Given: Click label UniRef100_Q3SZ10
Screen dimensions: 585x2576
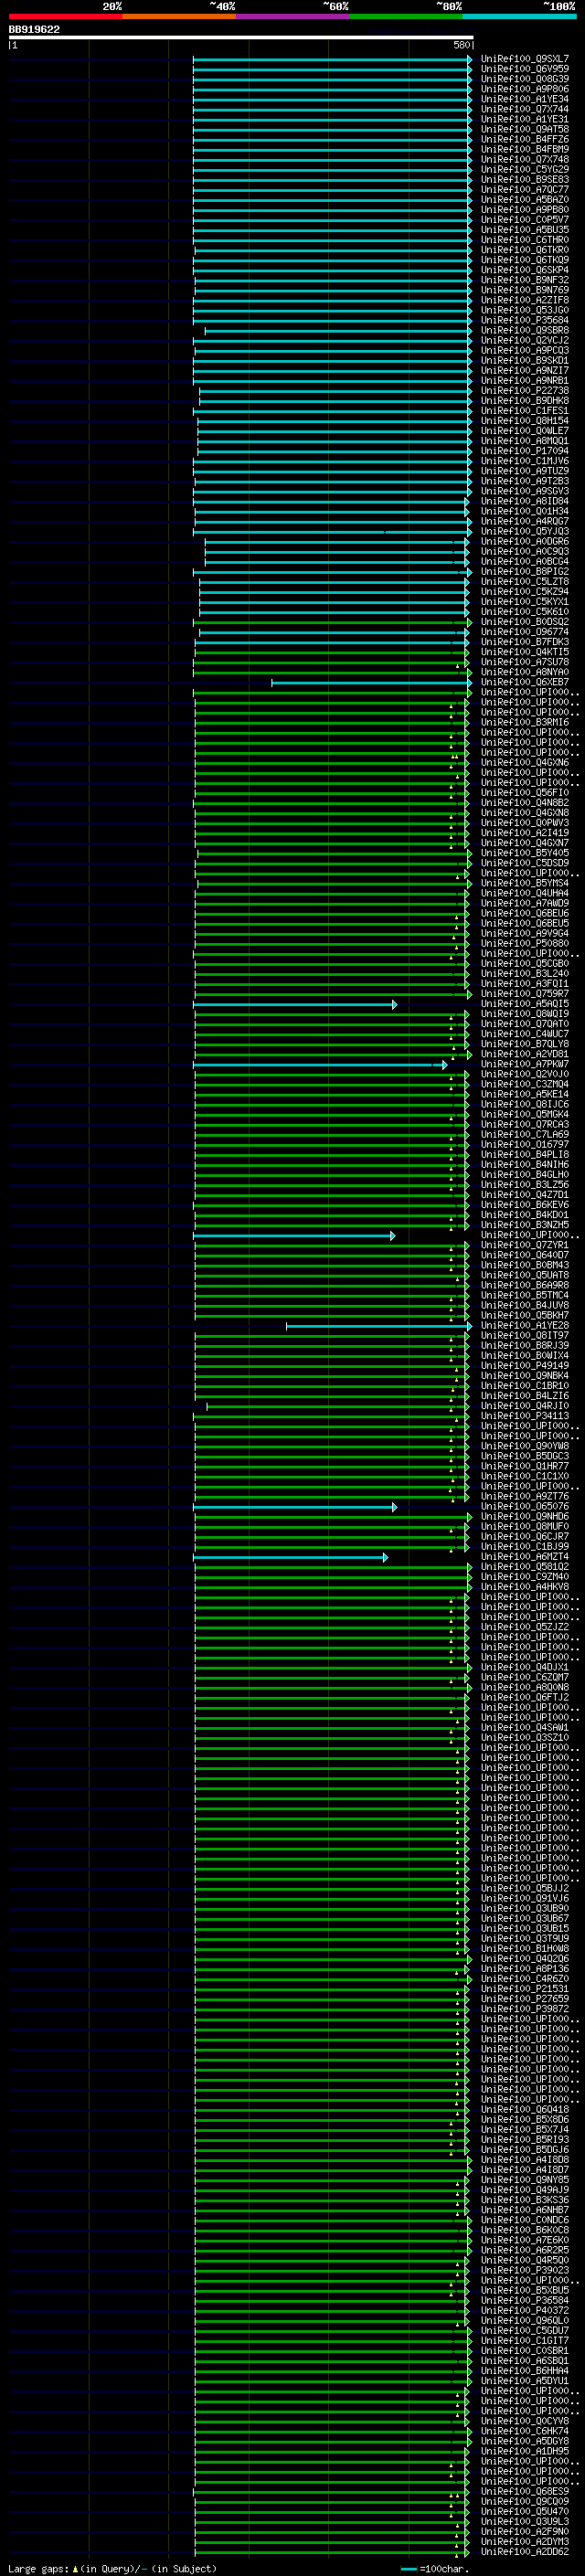Looking at the screenshot, I should 524,1737.
